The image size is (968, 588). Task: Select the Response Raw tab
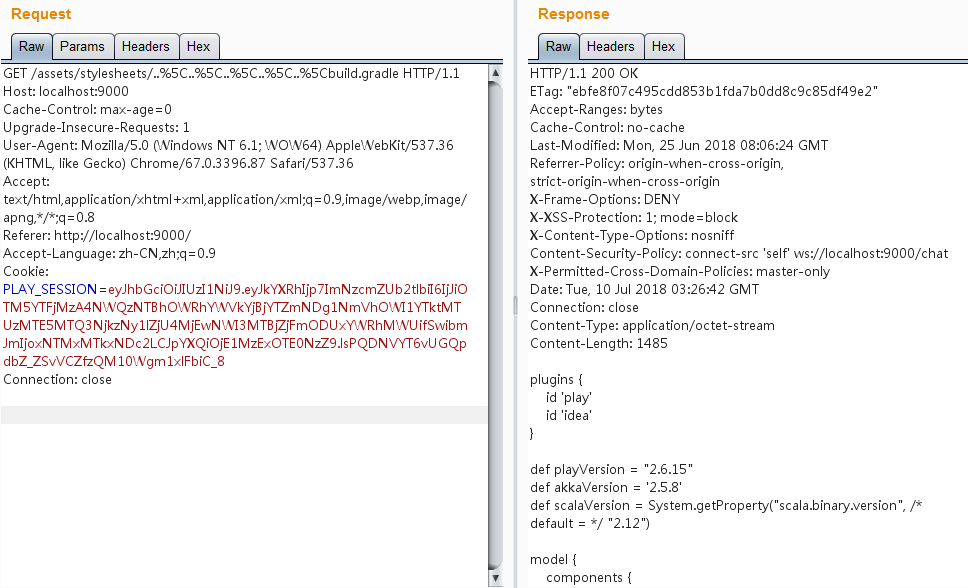[559, 46]
